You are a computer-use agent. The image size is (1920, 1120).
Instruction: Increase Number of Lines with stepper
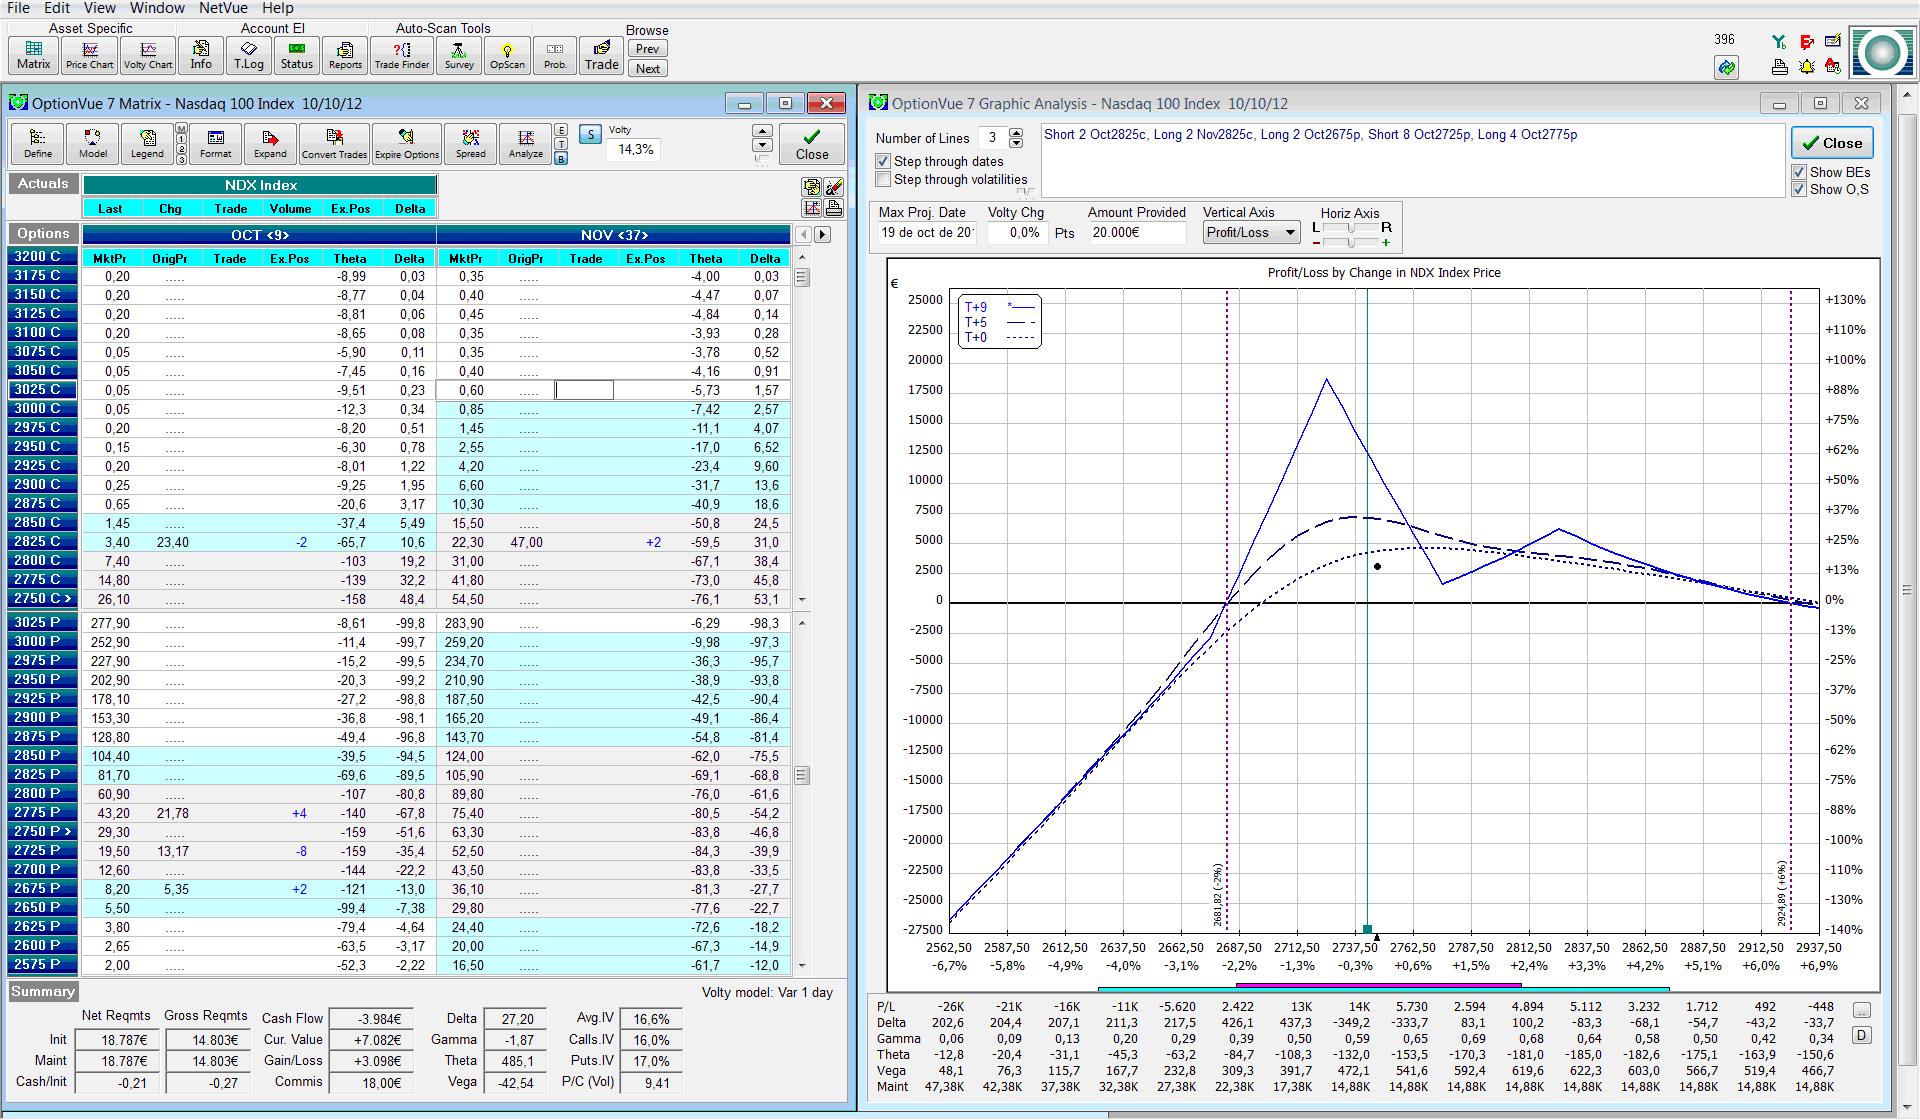(x=1016, y=133)
